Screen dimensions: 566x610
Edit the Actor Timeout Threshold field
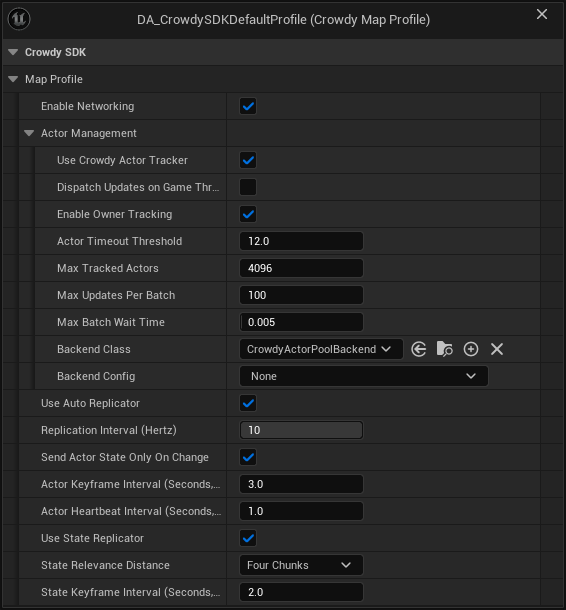[301, 241]
